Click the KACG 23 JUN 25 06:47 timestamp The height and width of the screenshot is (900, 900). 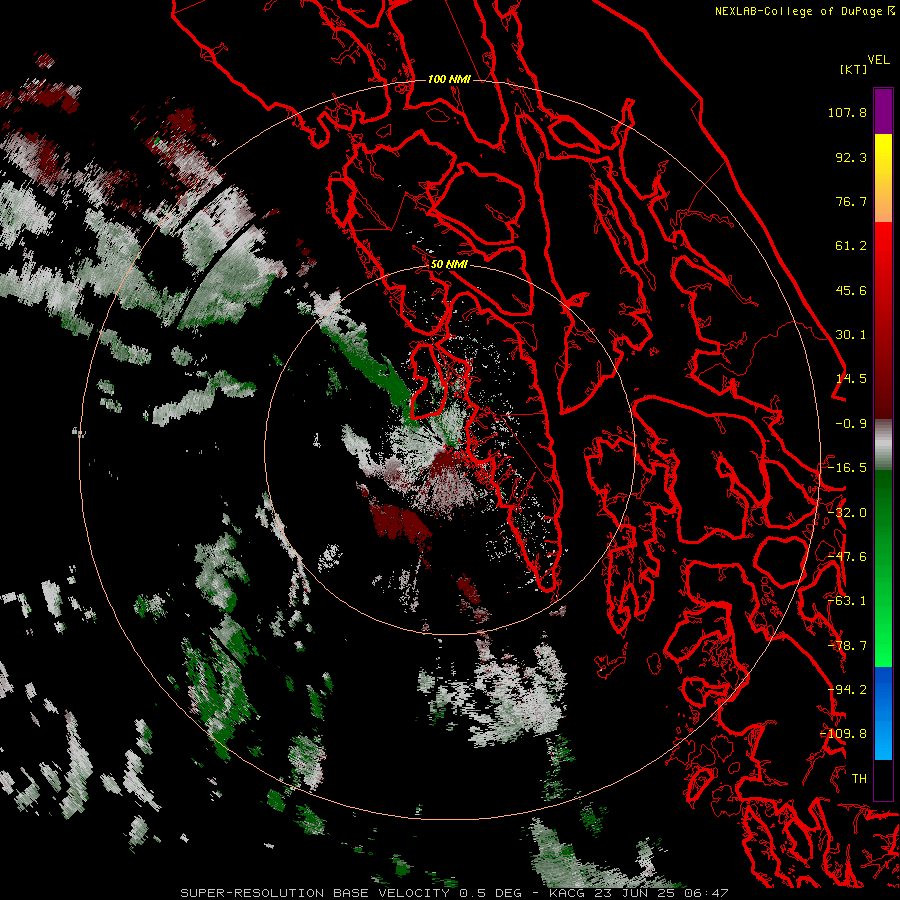(x=639, y=893)
